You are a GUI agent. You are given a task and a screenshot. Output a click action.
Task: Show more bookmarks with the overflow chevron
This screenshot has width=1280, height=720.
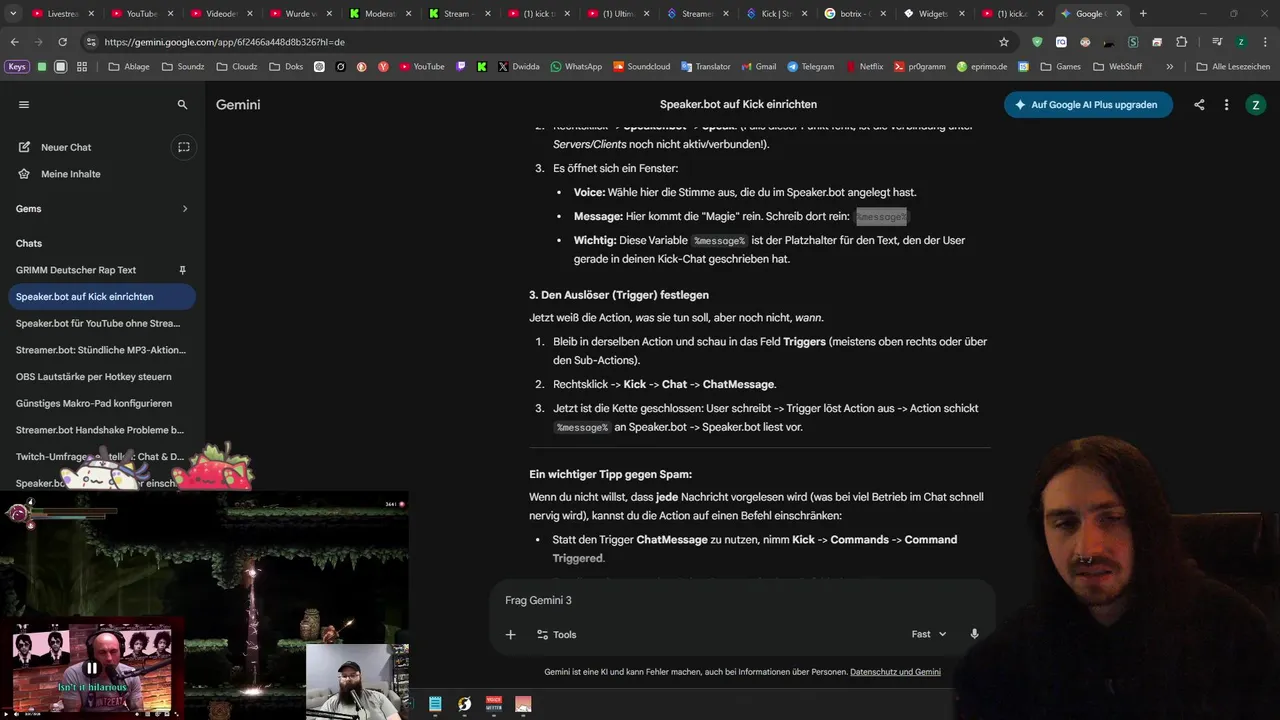[1169, 66]
